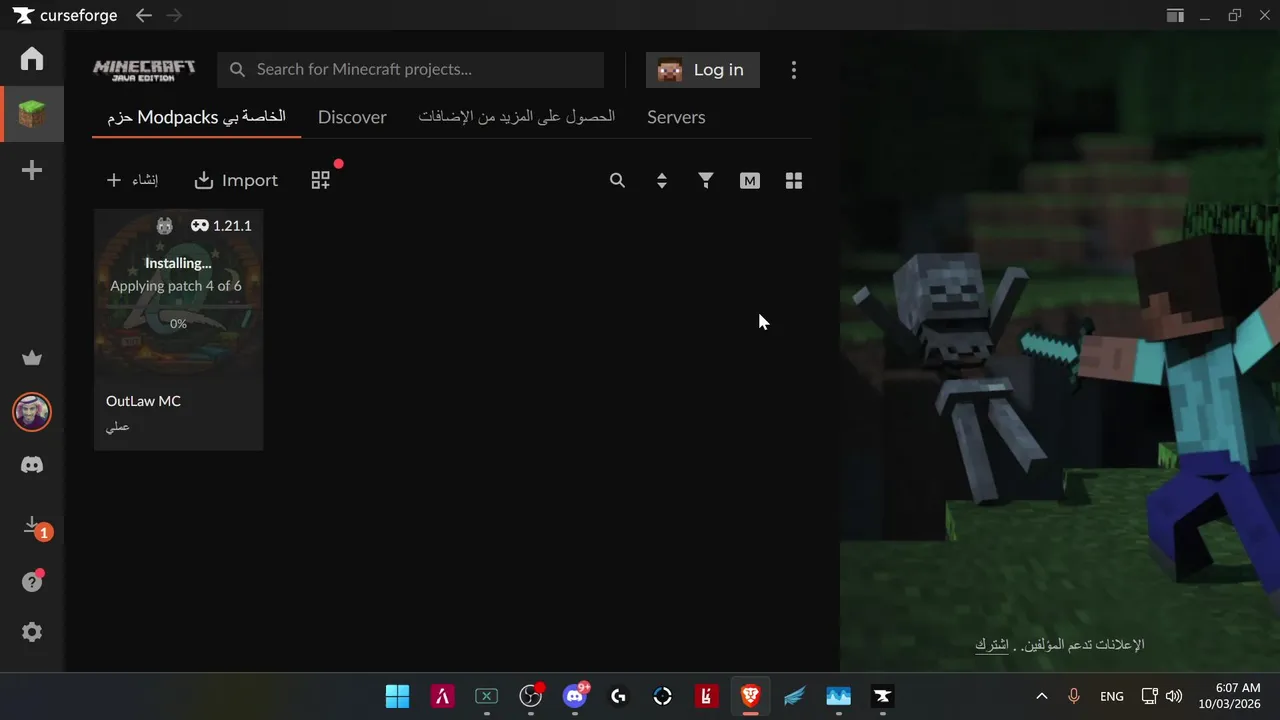Toggle the sidebar layout icon in title bar

point(1175,15)
